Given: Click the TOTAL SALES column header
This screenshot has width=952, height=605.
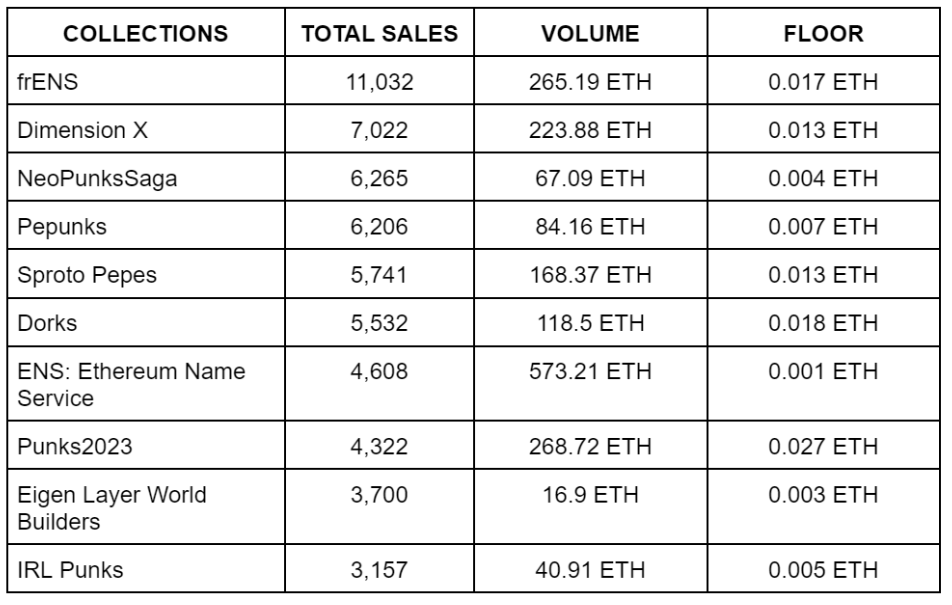Looking at the screenshot, I should click(x=380, y=34).
